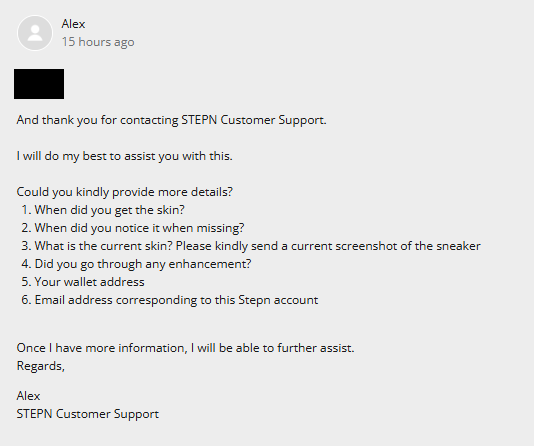
Task: Click the thank you for contacting line
Action: [172, 120]
